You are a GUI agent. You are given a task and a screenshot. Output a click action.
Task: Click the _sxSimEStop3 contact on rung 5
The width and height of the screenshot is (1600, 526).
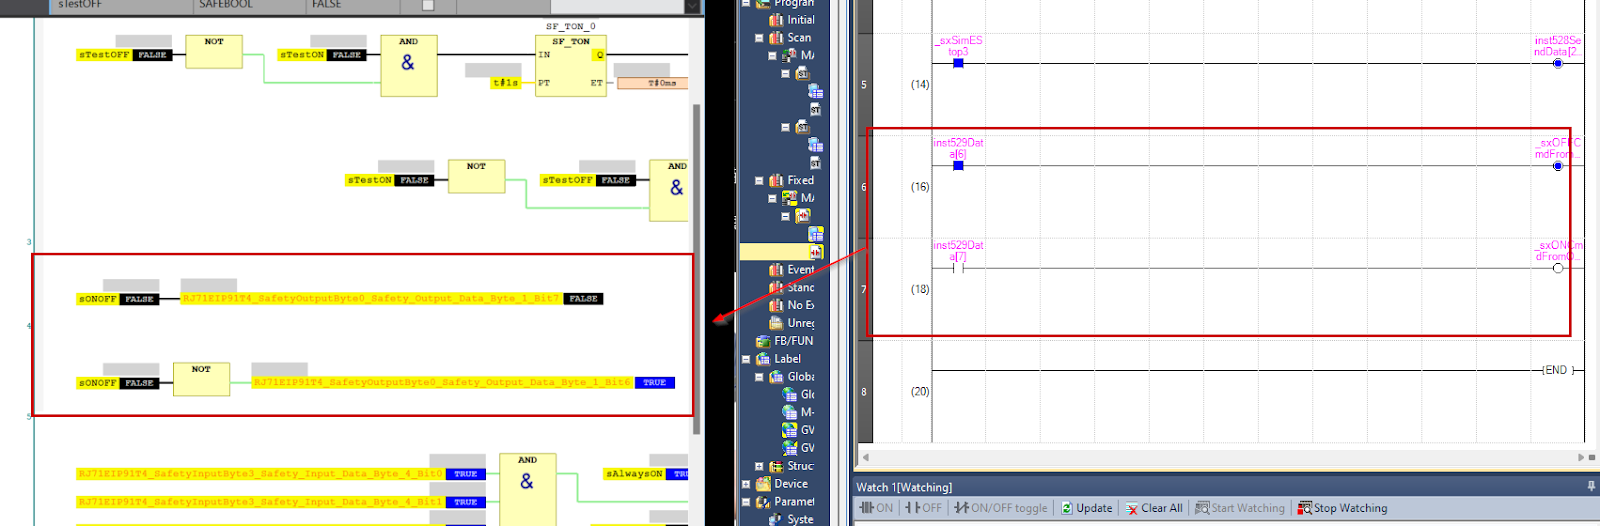click(x=958, y=63)
